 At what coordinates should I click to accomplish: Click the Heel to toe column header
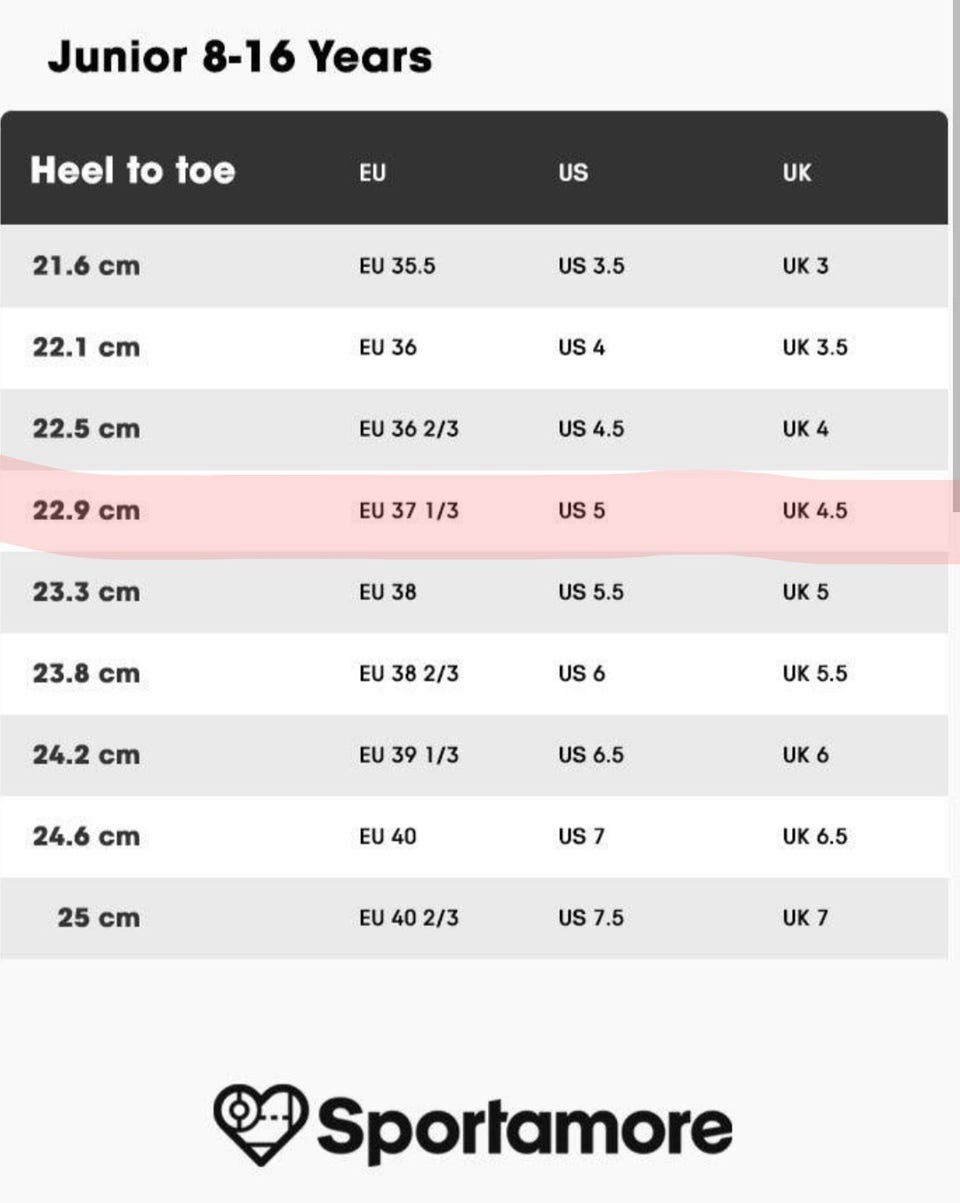(133, 171)
